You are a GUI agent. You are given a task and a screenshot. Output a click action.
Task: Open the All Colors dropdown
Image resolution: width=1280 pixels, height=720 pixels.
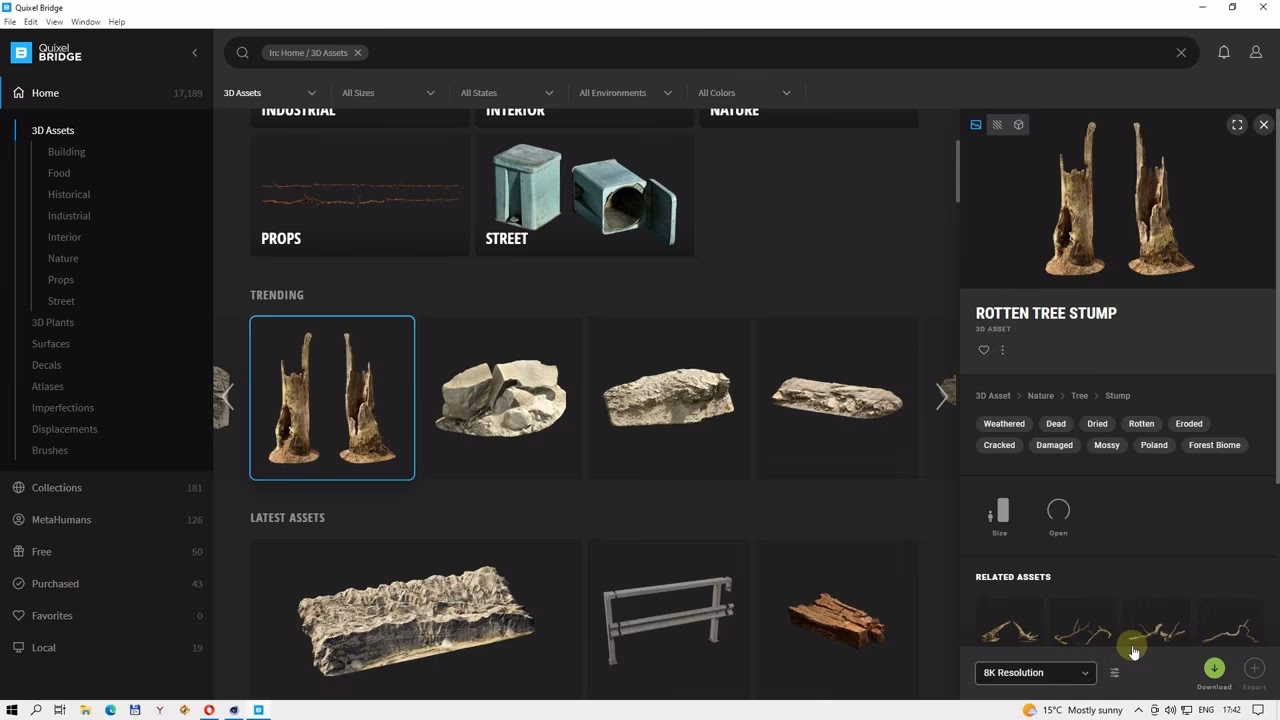[744, 93]
